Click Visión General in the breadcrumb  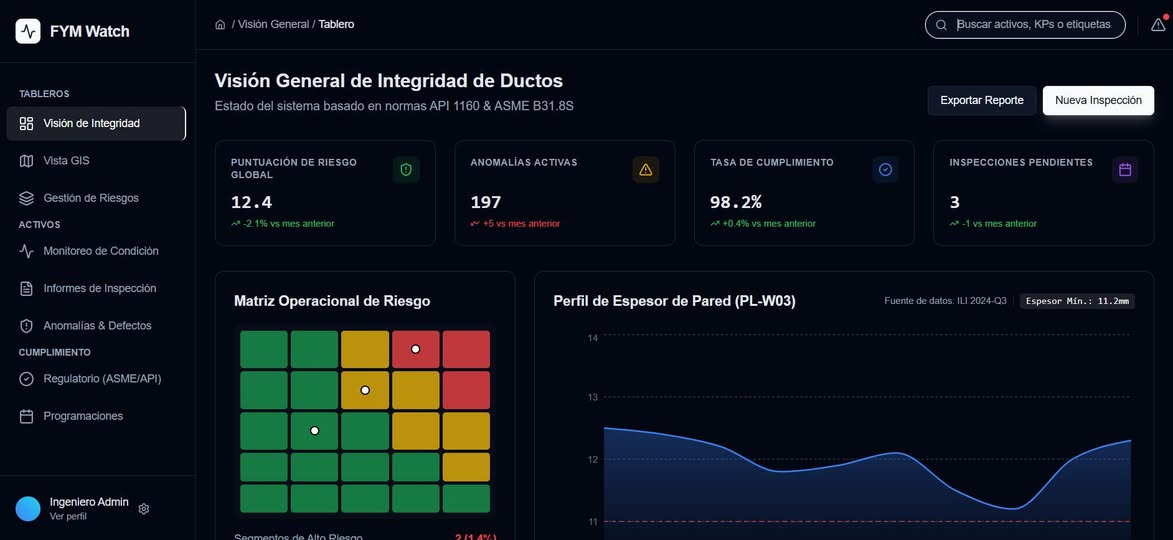[x=273, y=24]
